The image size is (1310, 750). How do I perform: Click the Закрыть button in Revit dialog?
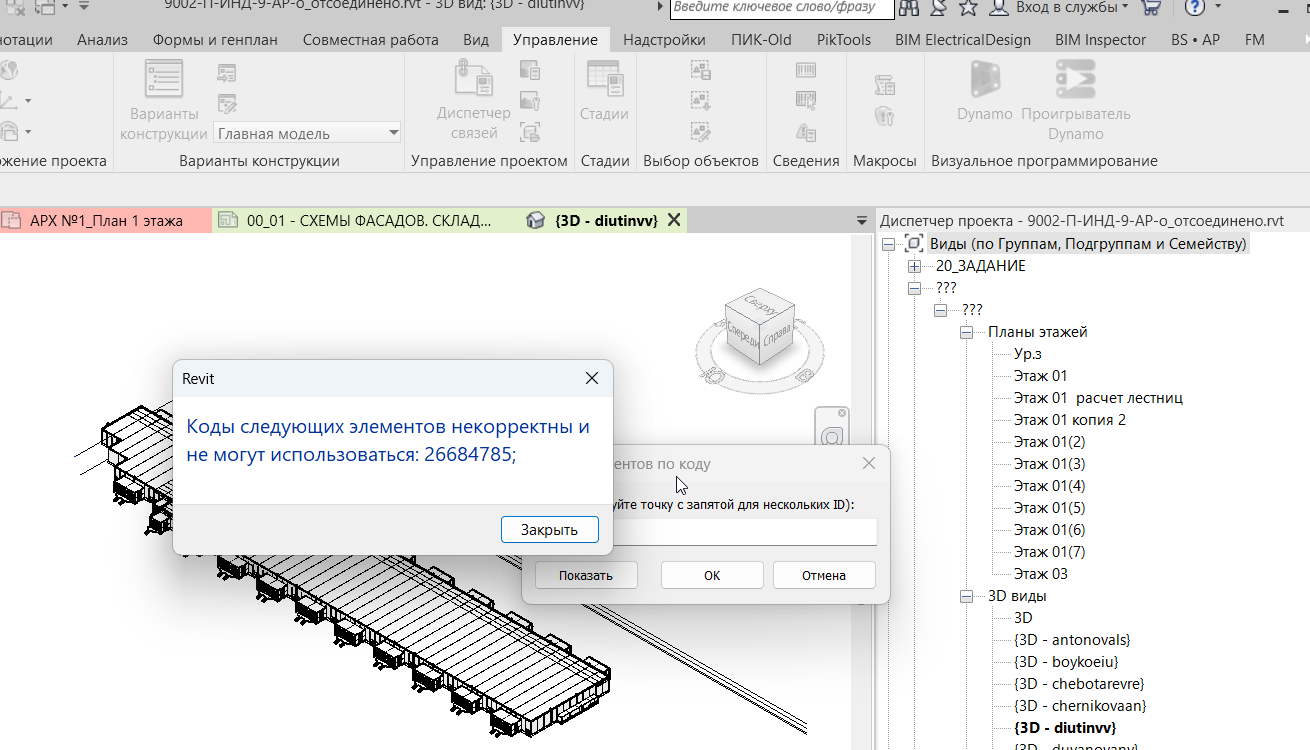click(x=549, y=530)
